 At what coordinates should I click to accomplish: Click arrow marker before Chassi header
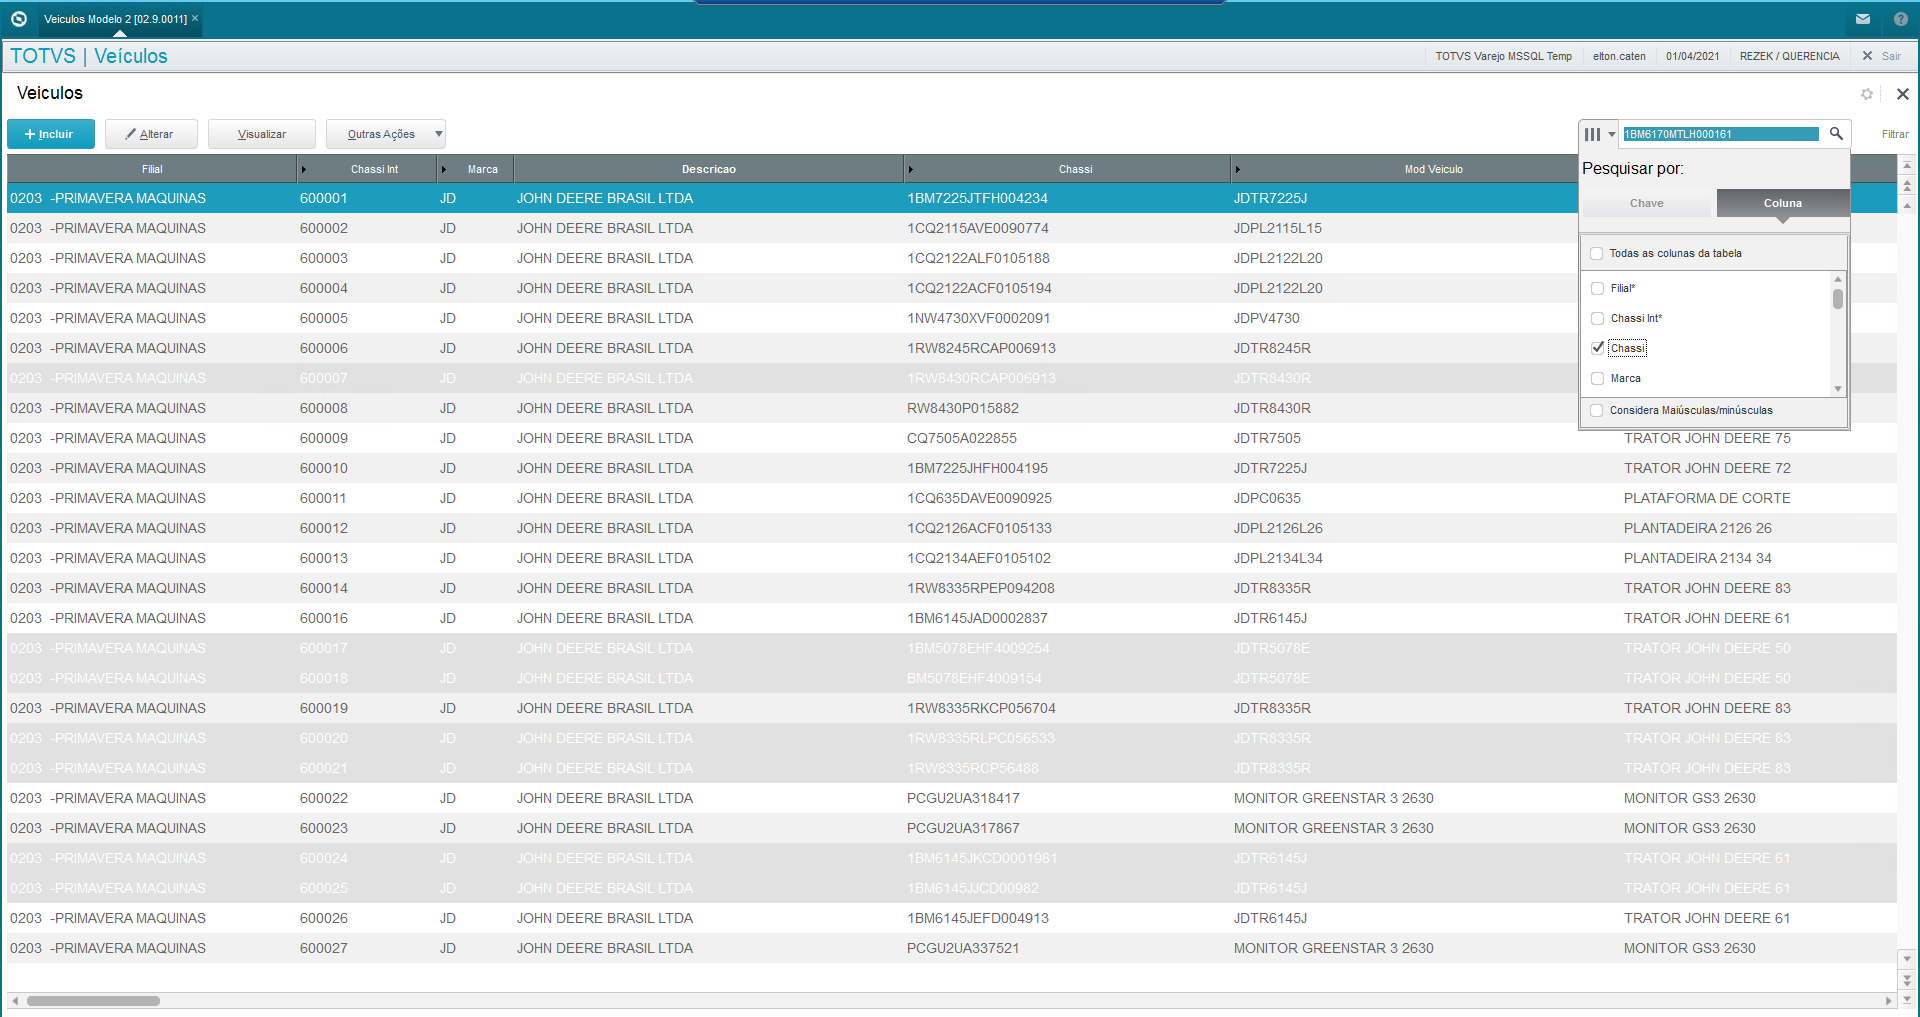coord(911,170)
